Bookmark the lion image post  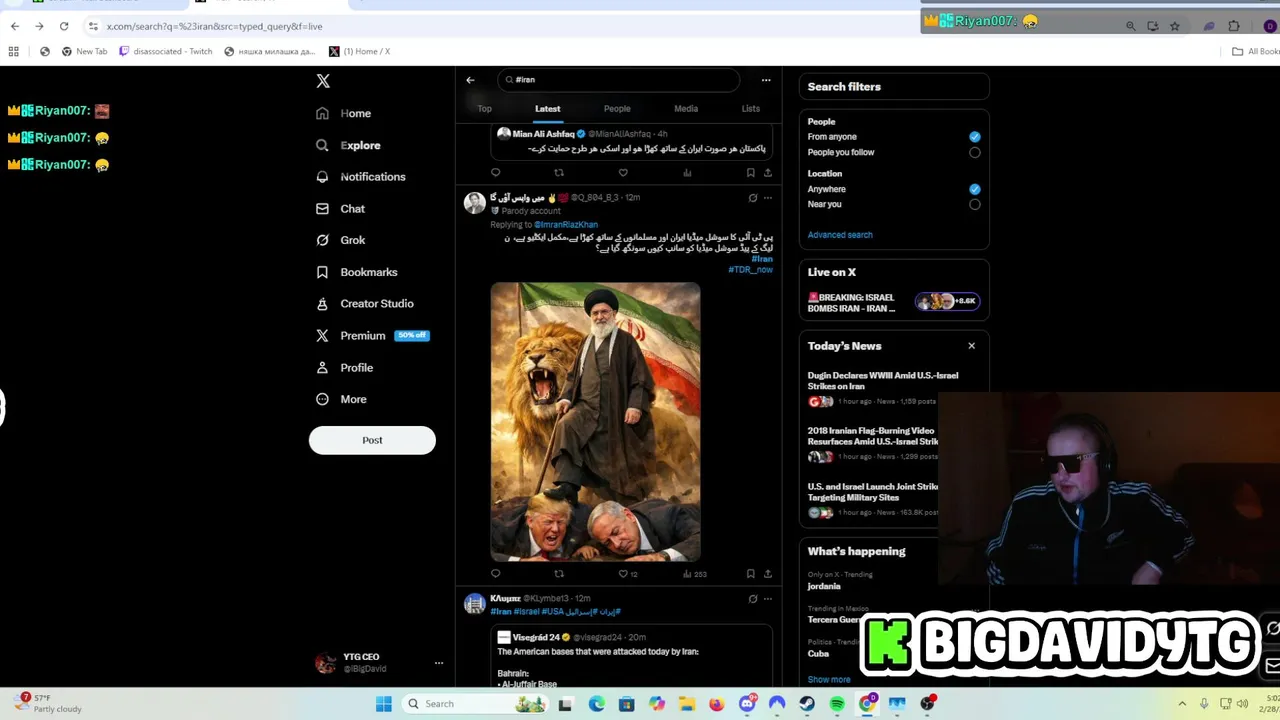(x=750, y=574)
